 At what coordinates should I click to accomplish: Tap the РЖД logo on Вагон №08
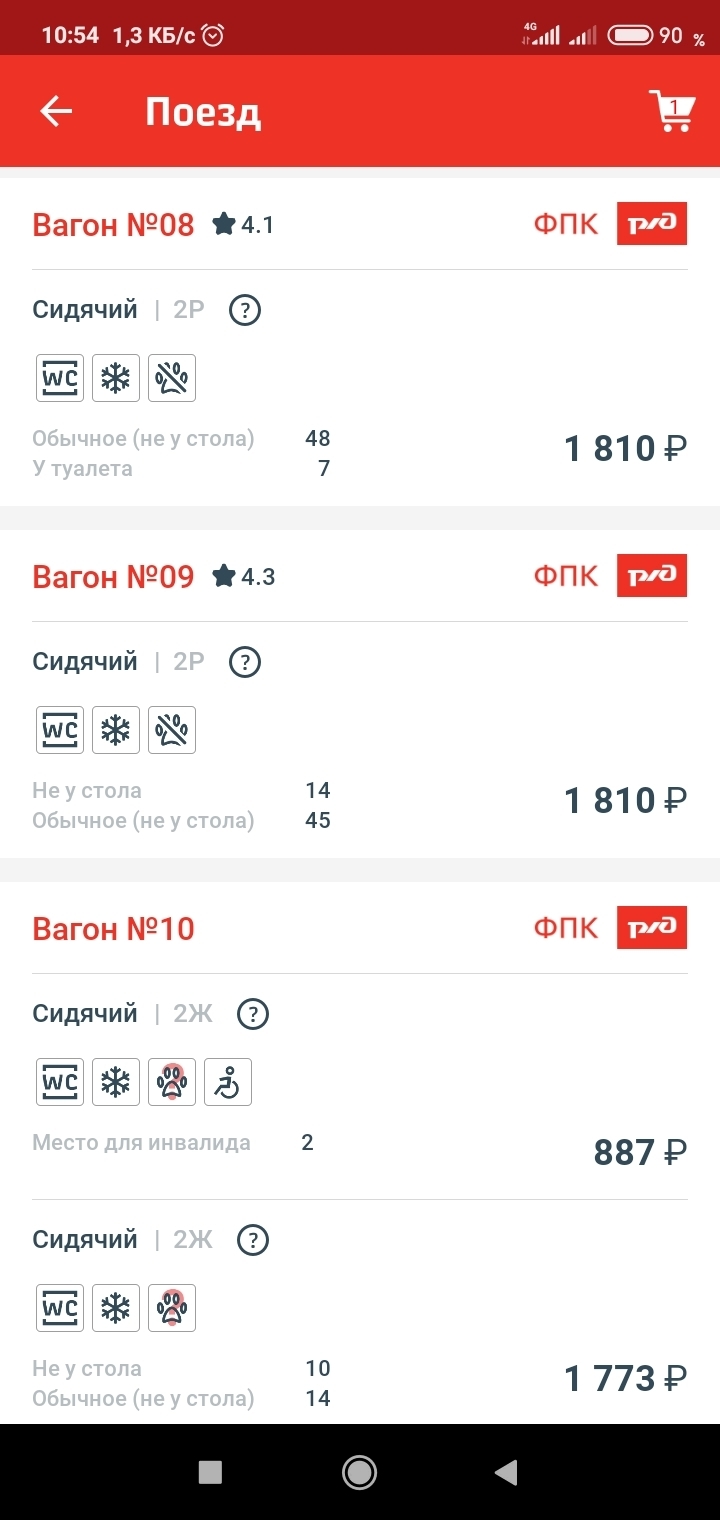pyautogui.click(x=651, y=224)
